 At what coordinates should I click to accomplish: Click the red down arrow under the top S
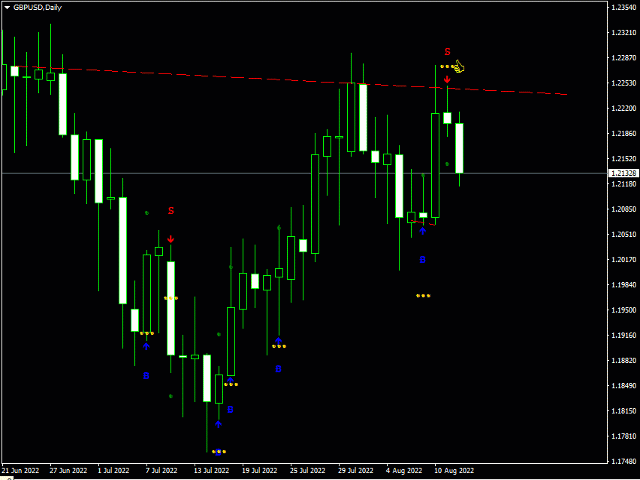[447, 78]
